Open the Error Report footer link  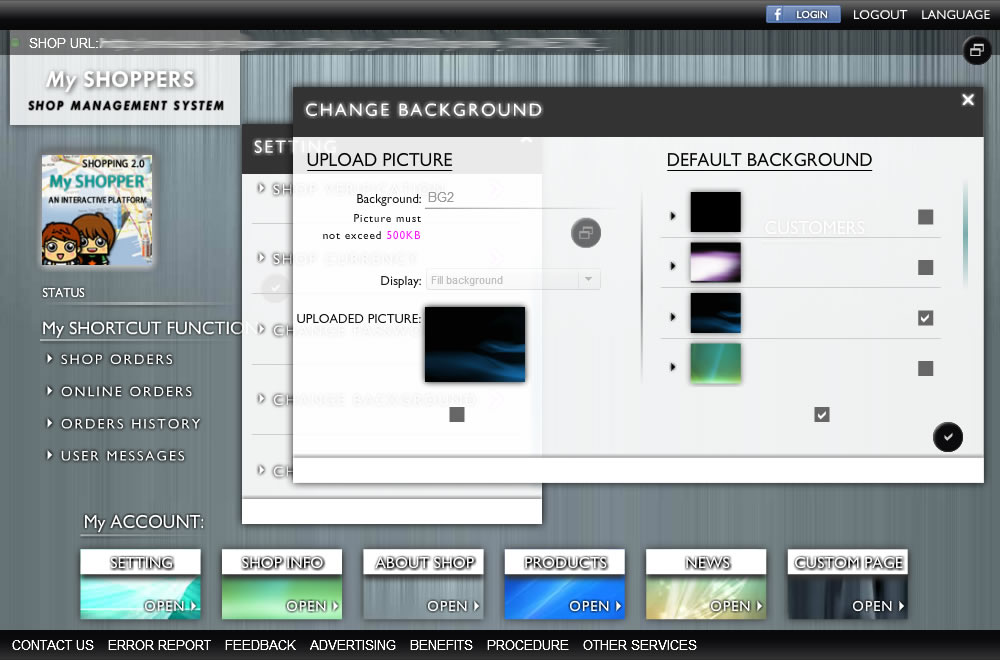tap(159, 645)
